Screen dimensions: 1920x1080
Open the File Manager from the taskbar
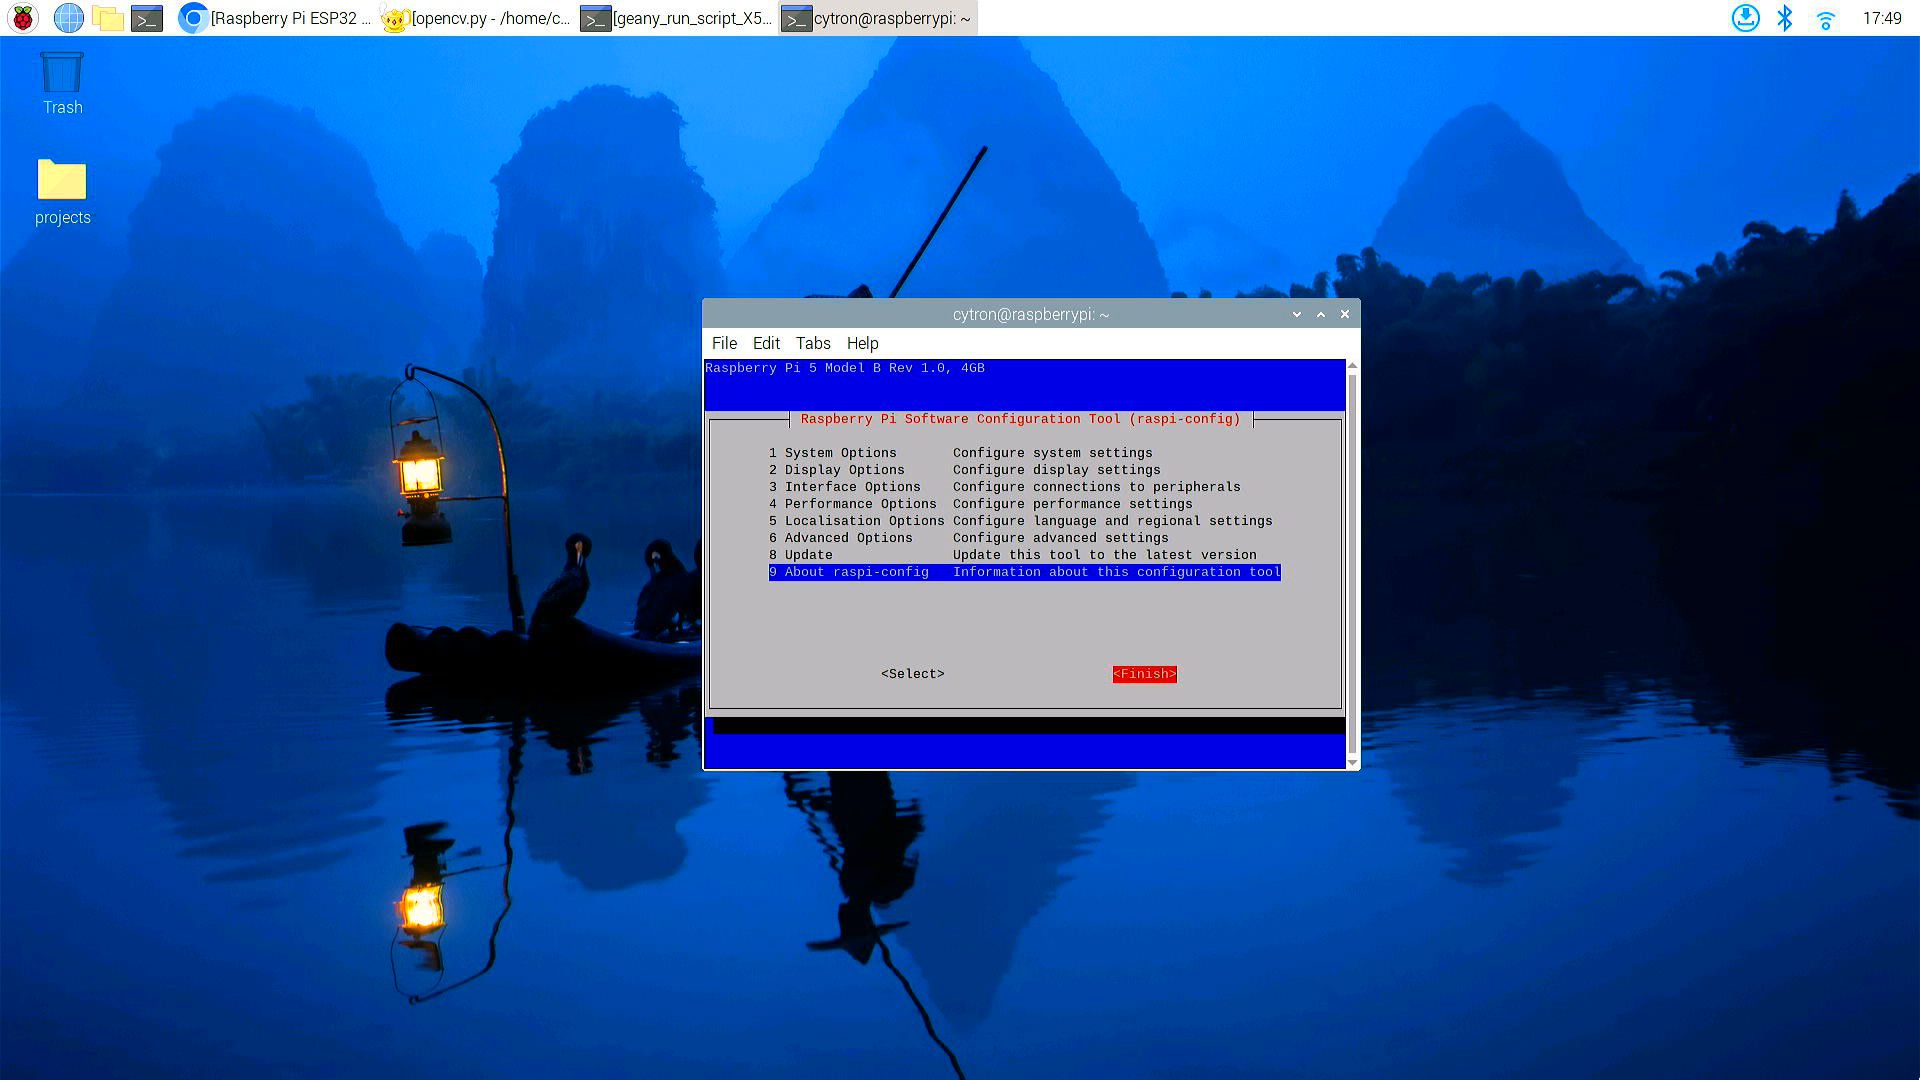click(110, 18)
